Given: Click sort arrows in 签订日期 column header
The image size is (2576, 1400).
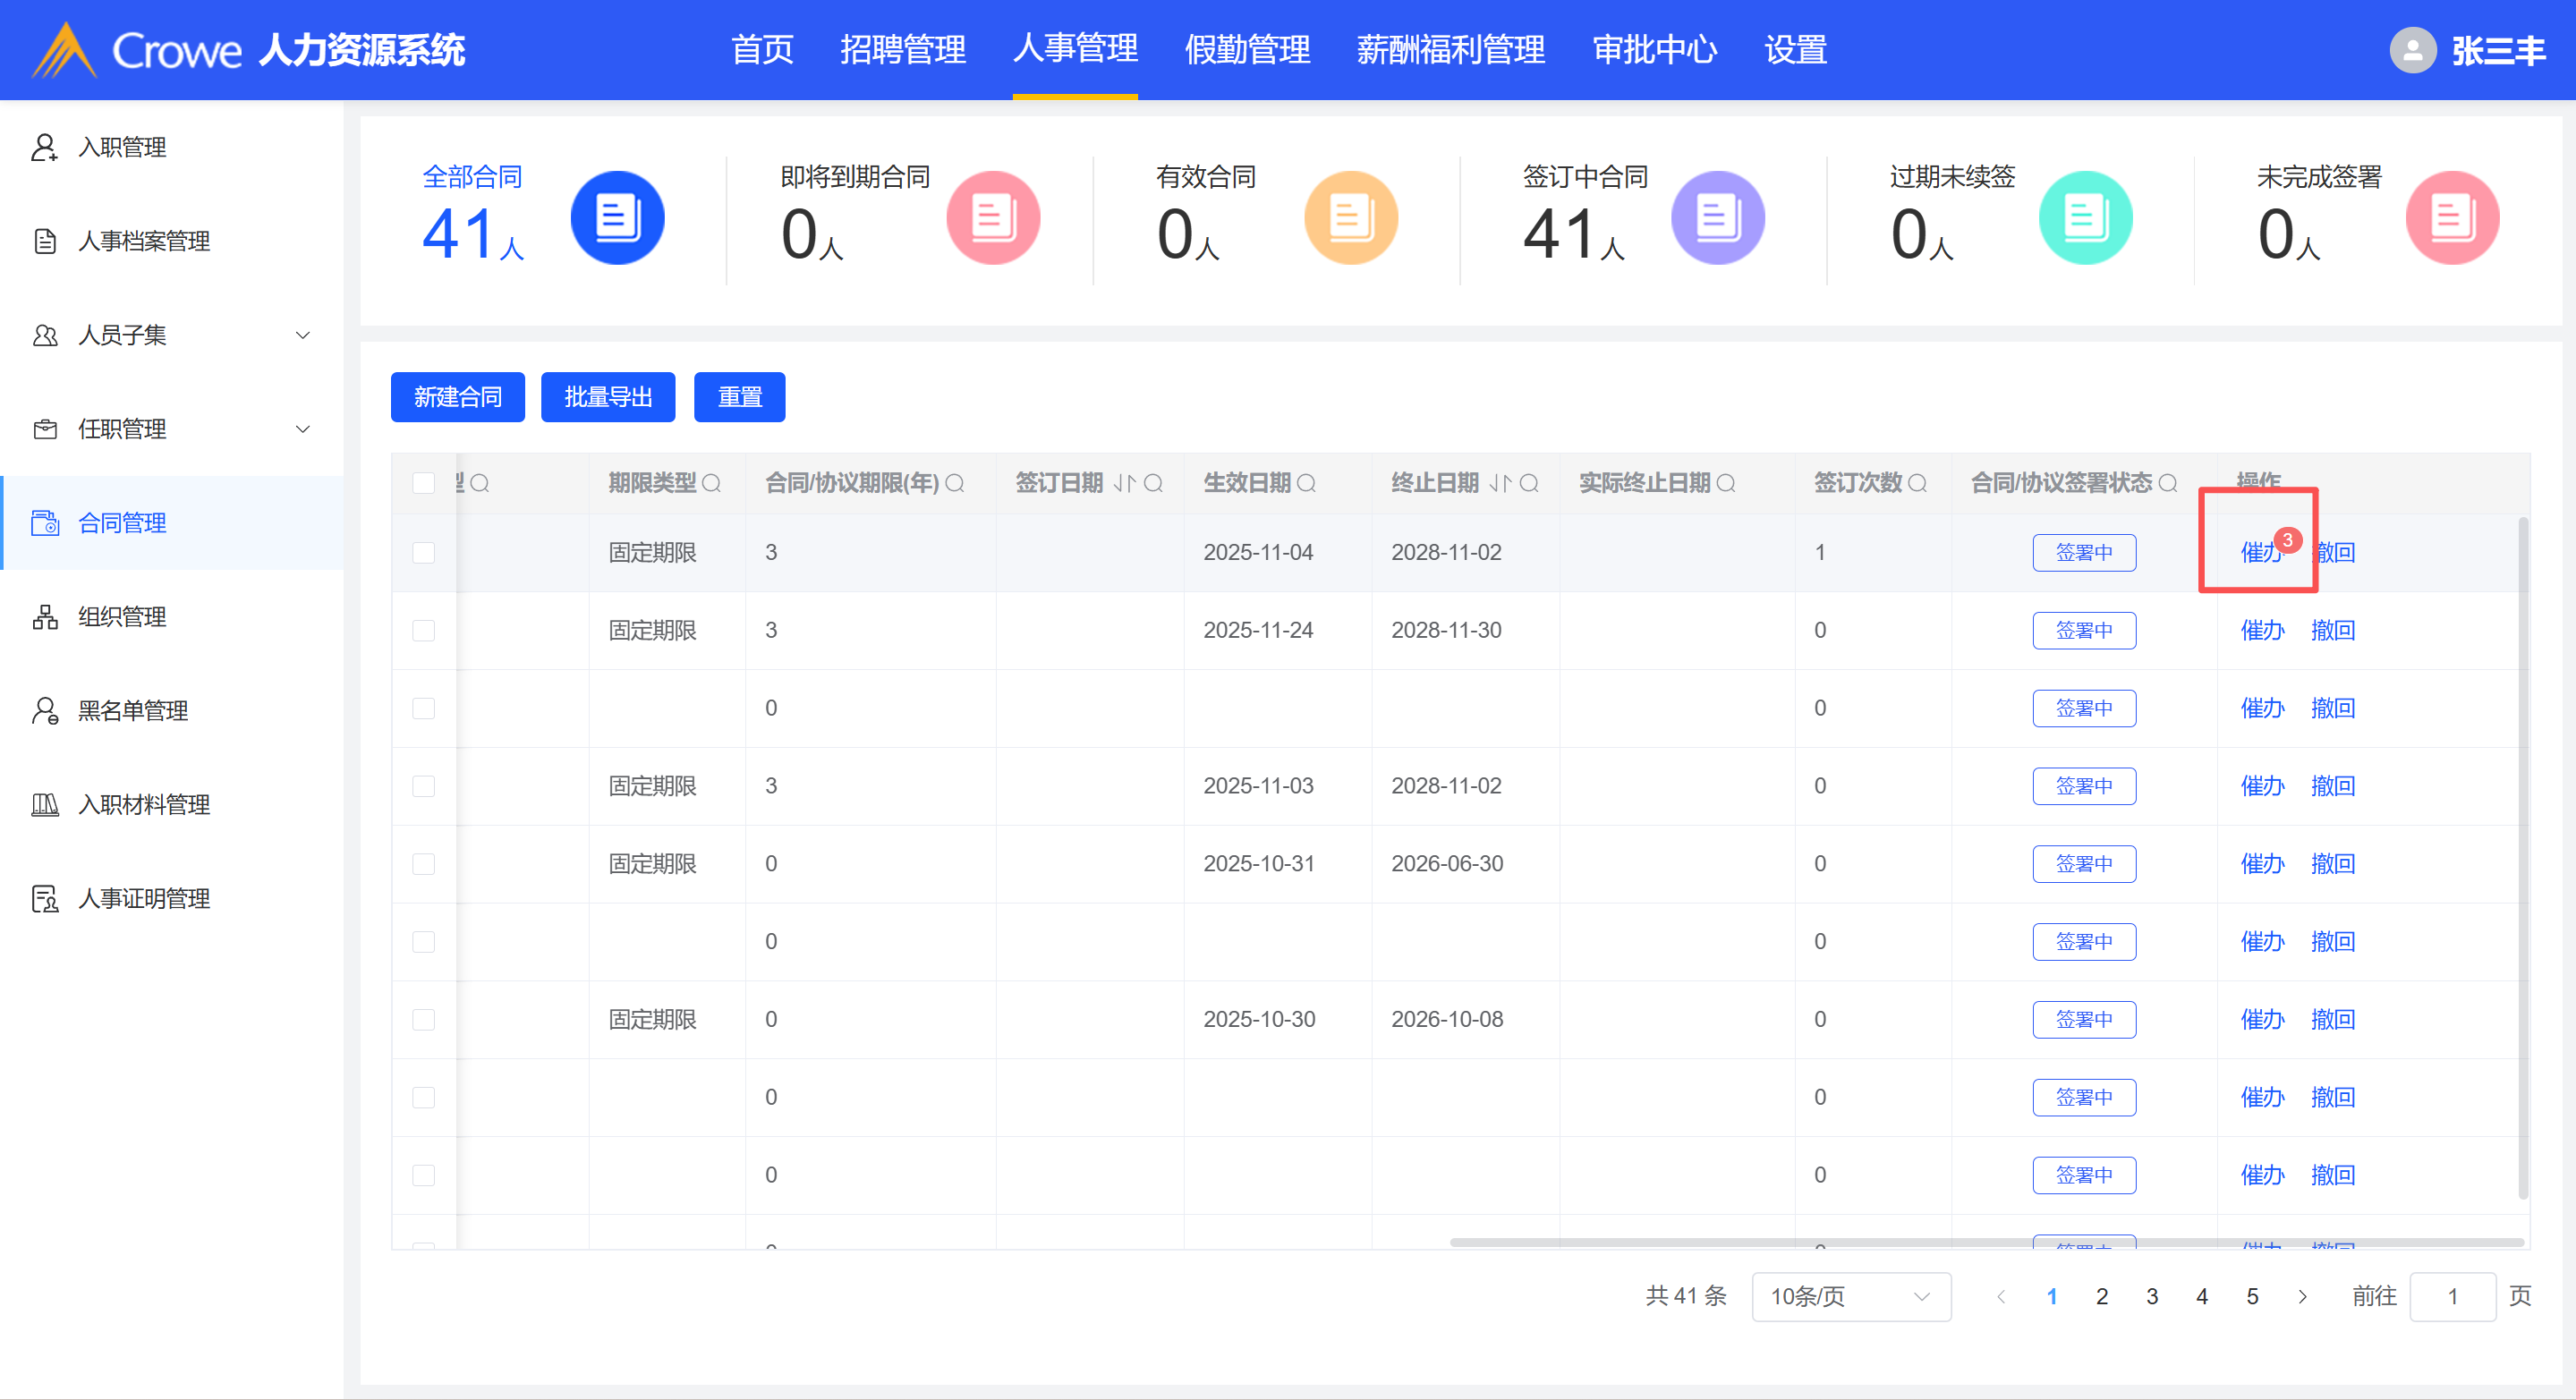Looking at the screenshot, I should point(1124,484).
